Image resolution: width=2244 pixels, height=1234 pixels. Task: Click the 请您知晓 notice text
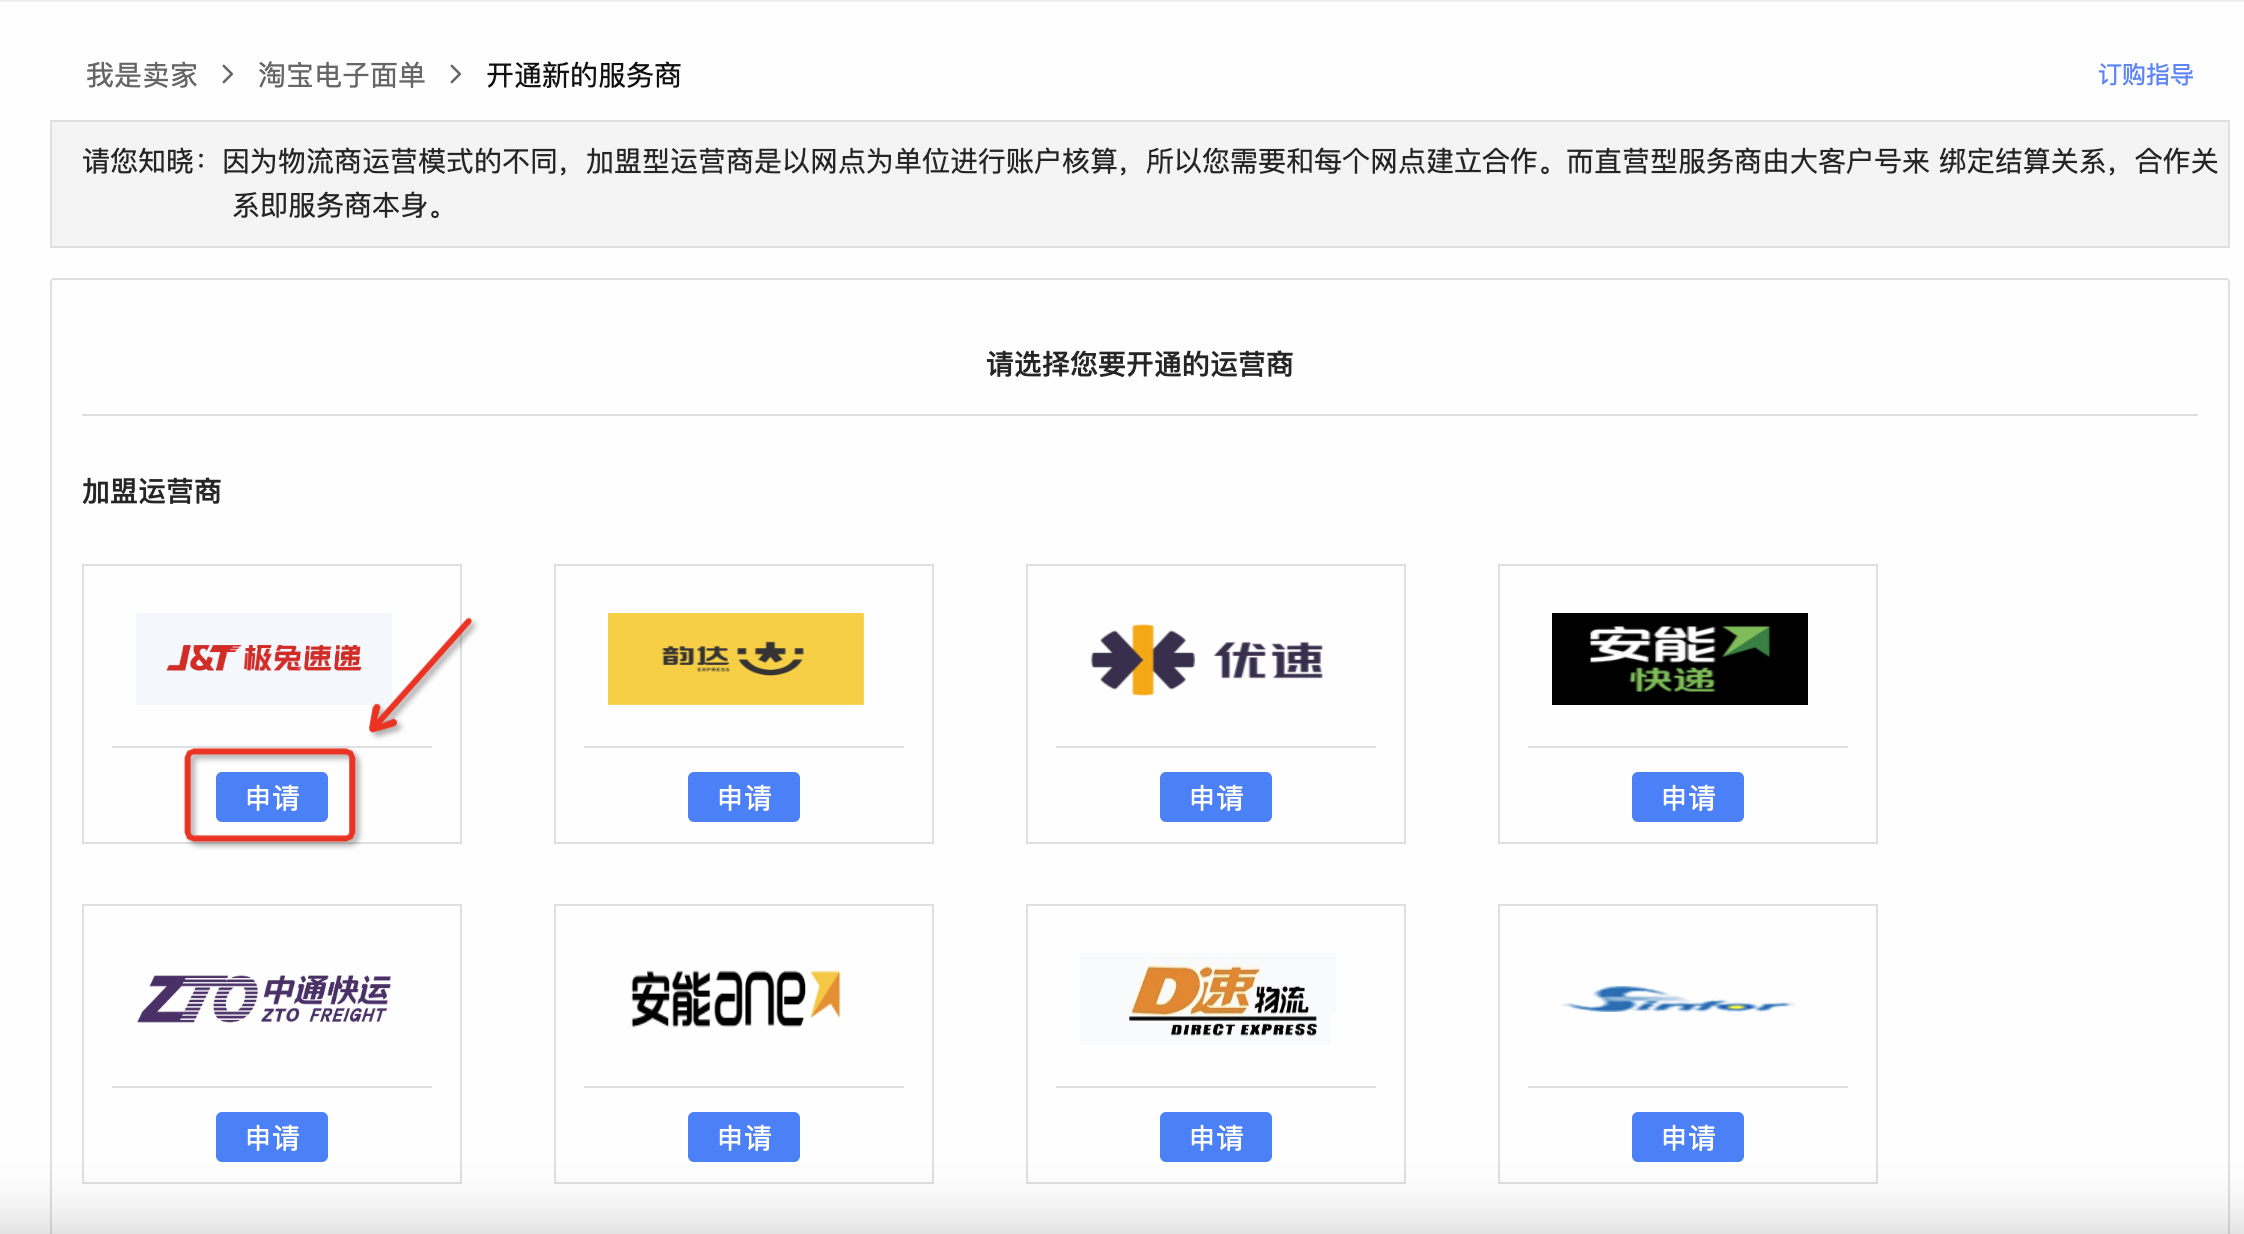[1150, 183]
